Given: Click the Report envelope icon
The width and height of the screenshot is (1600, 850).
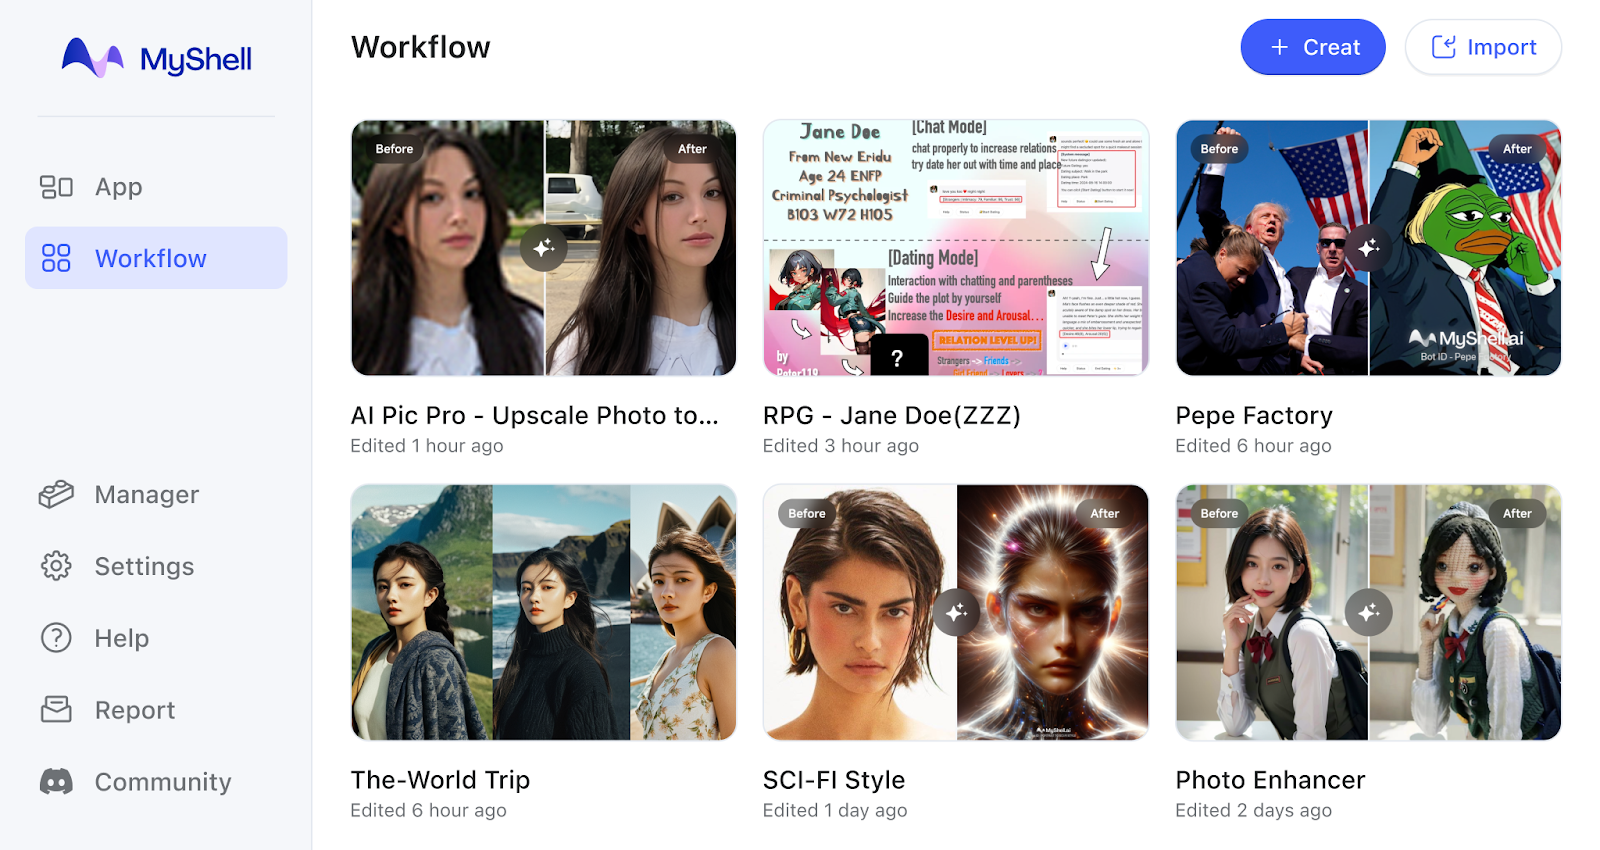Looking at the screenshot, I should pos(56,710).
